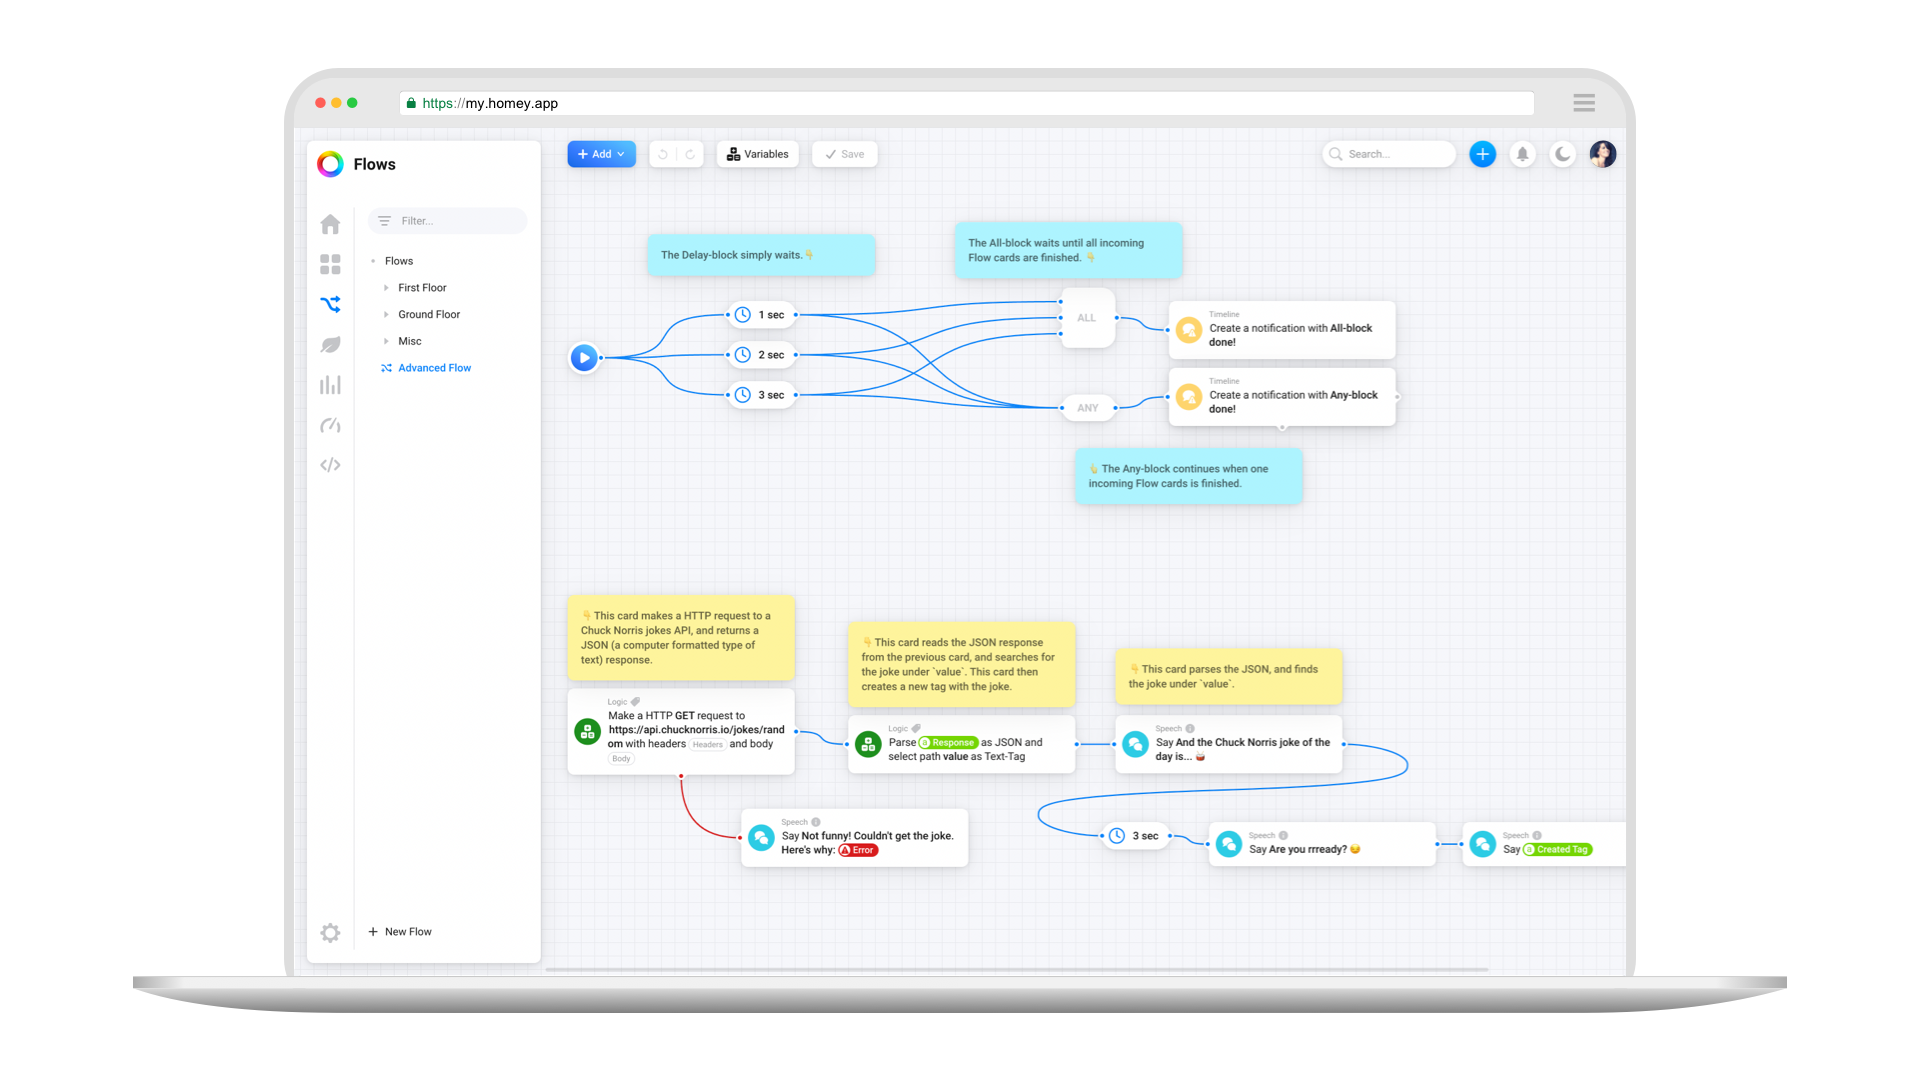
Task: Expand the Ground Floor folder
Action: click(386, 314)
